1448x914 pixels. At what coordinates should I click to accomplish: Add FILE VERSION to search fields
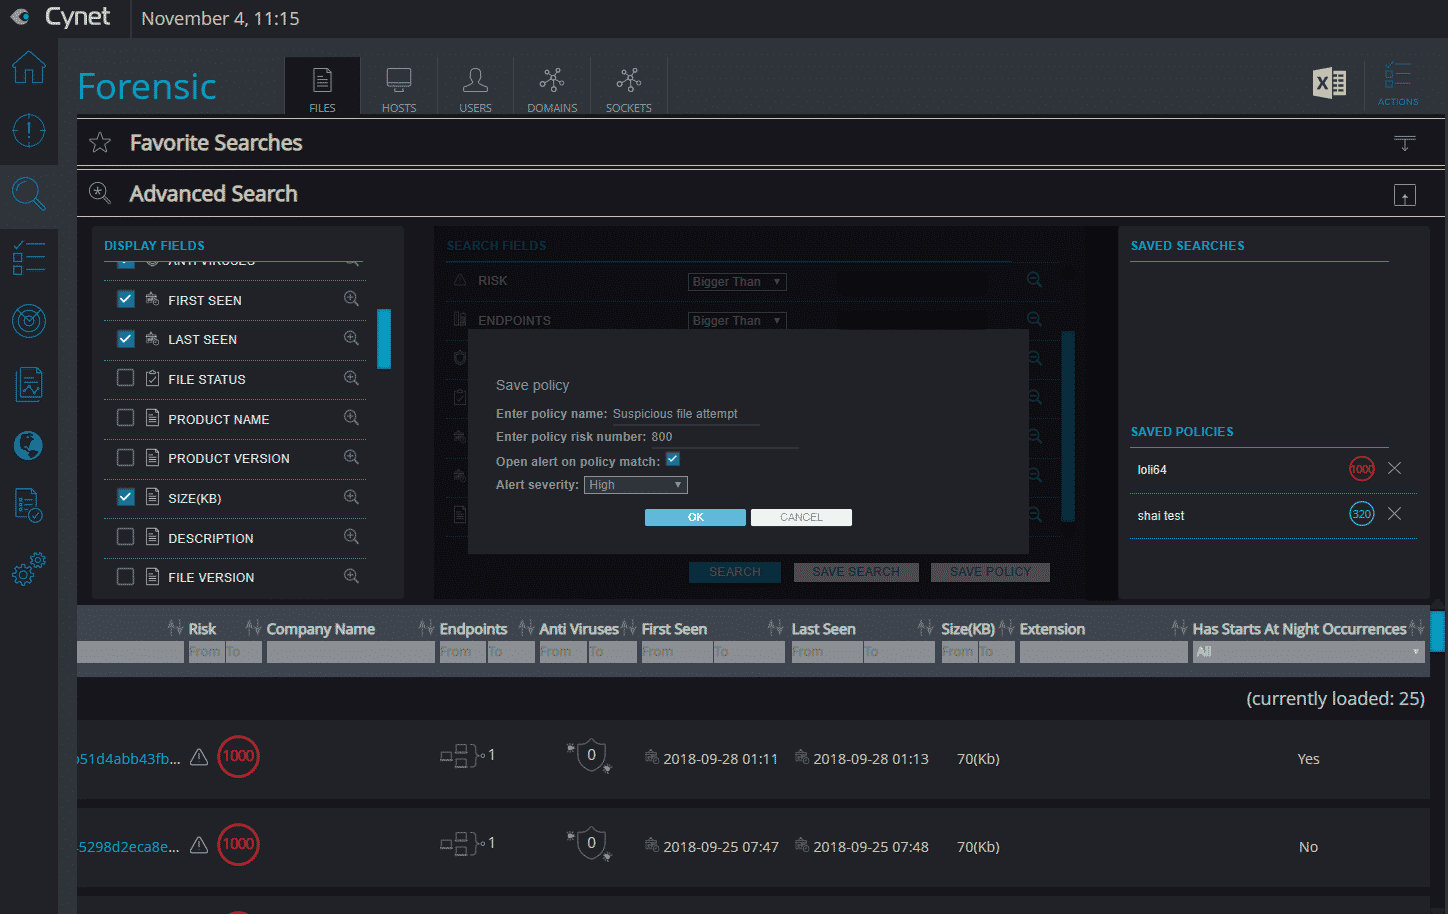[x=351, y=576]
